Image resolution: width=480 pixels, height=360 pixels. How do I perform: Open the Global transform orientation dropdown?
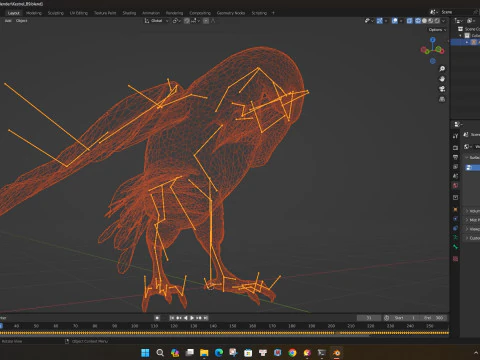156,21
